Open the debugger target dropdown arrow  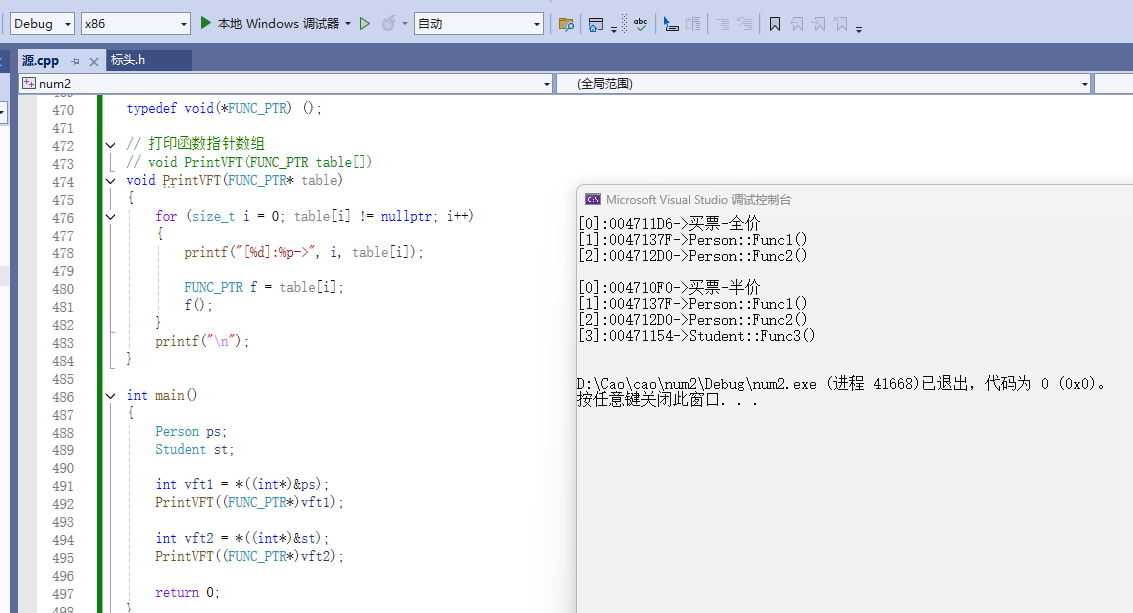[348, 24]
